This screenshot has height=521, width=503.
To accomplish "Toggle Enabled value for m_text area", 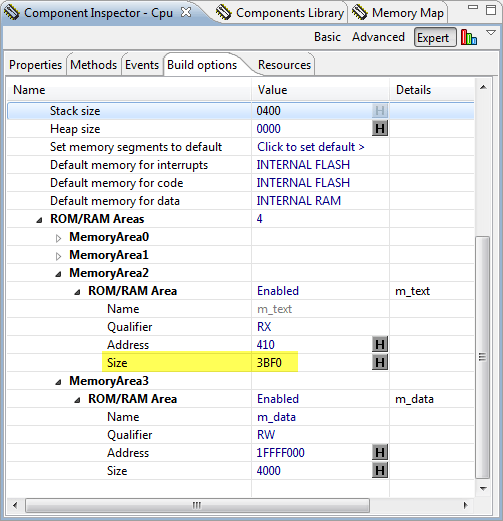I will [x=278, y=291].
